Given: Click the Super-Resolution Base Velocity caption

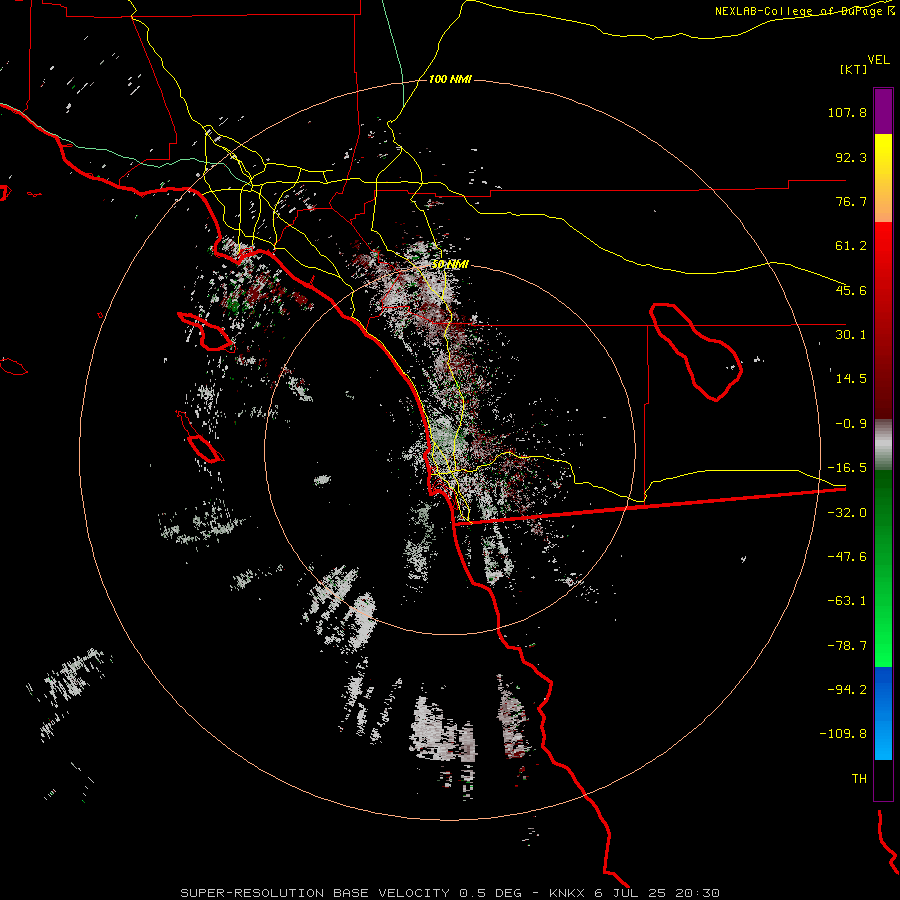Looking at the screenshot, I should [449, 893].
